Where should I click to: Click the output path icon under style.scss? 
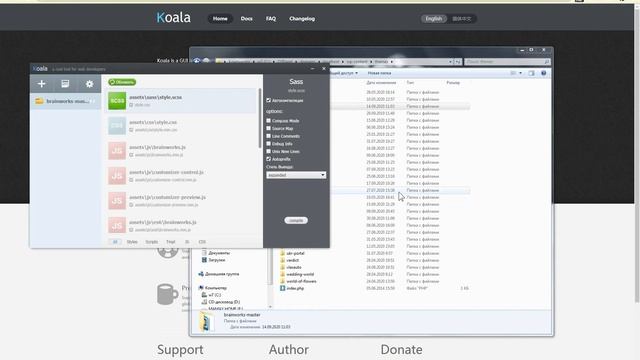point(131,105)
